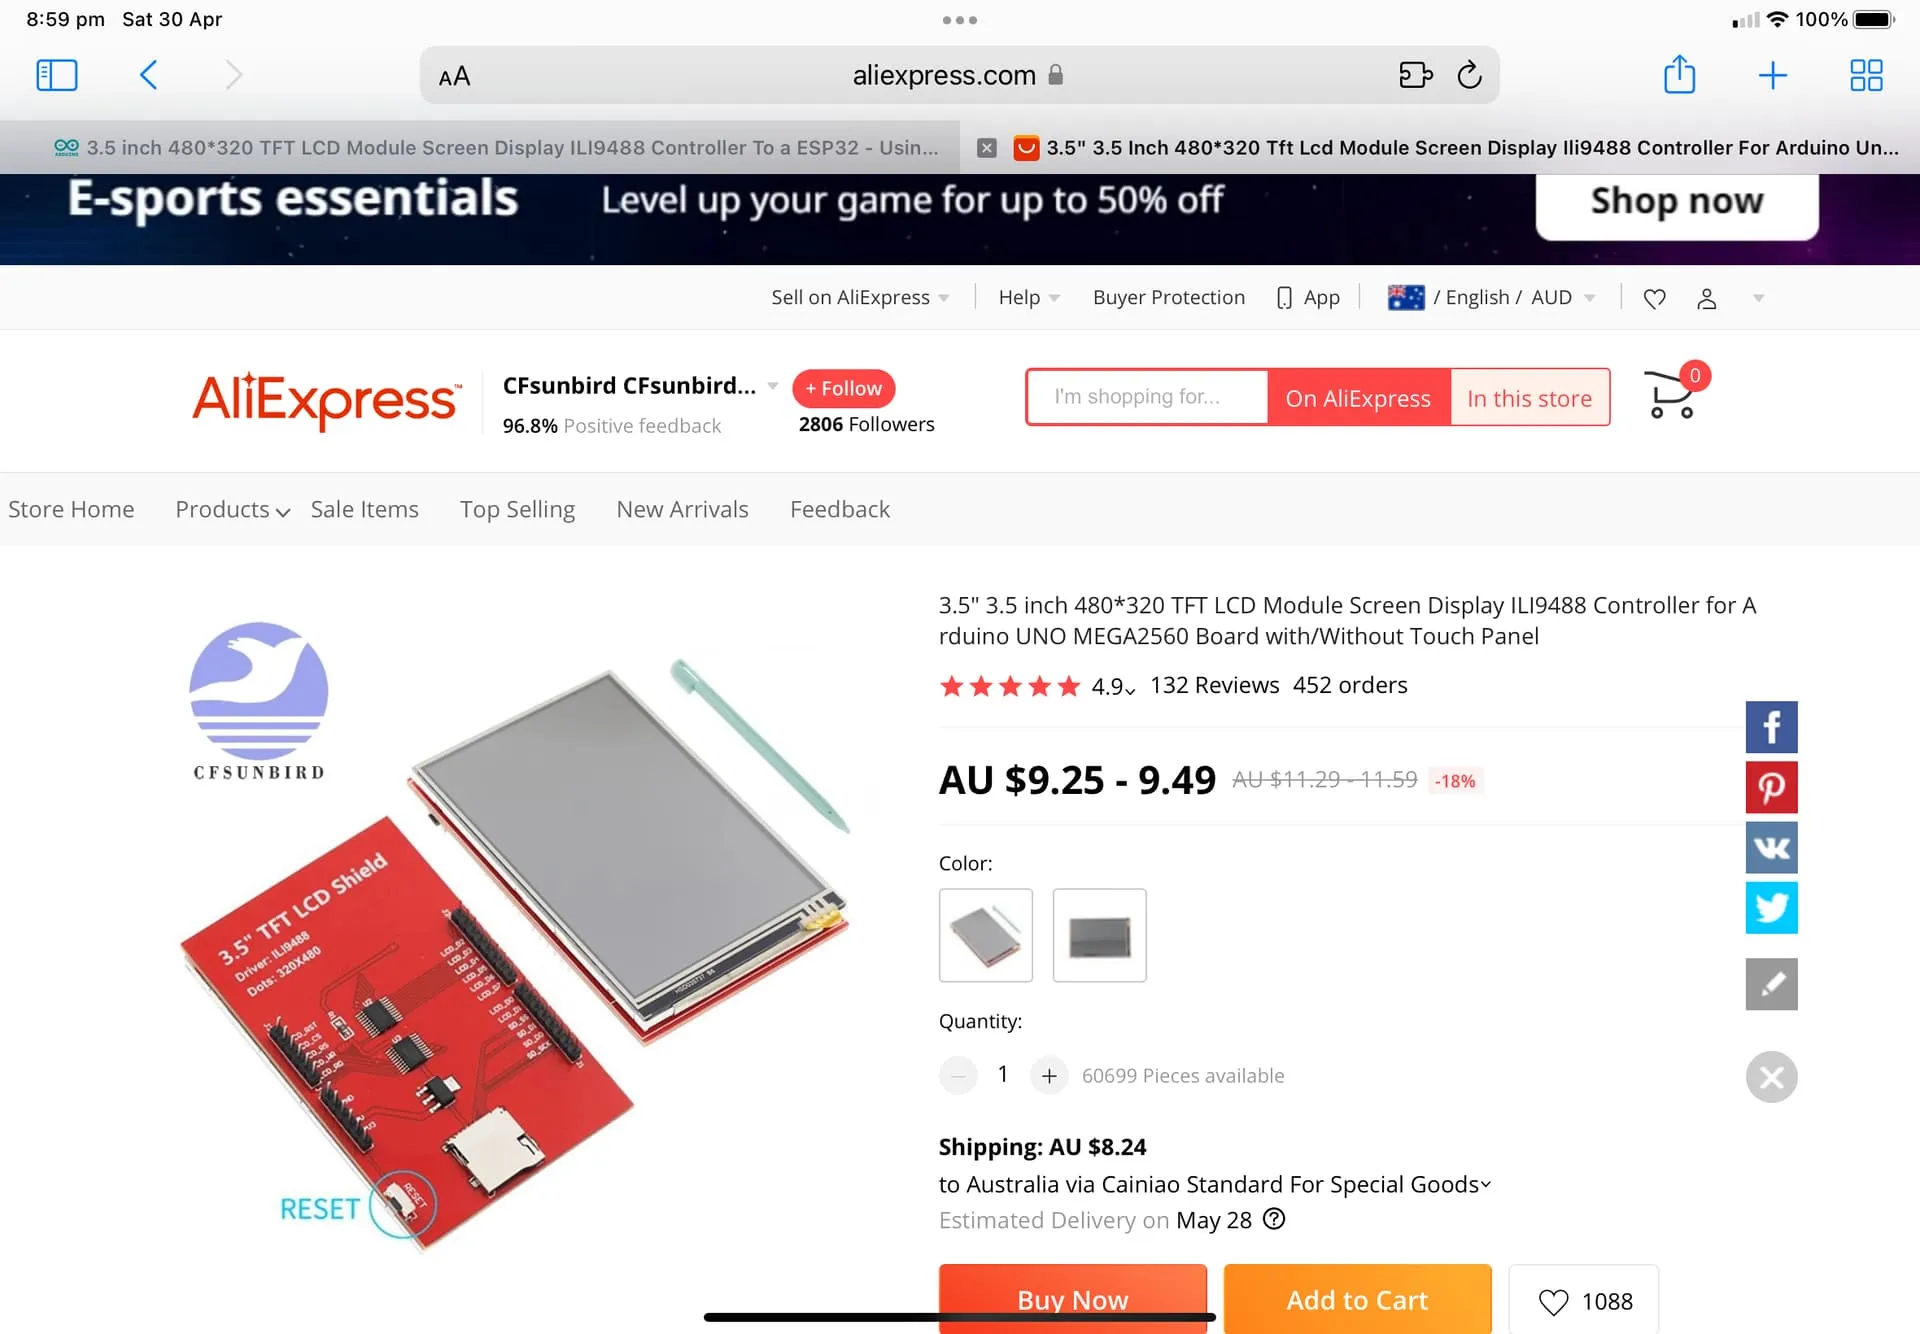Viewport: 1920px width, 1334px height.
Task: Open the Top Selling store tab
Action: point(517,509)
